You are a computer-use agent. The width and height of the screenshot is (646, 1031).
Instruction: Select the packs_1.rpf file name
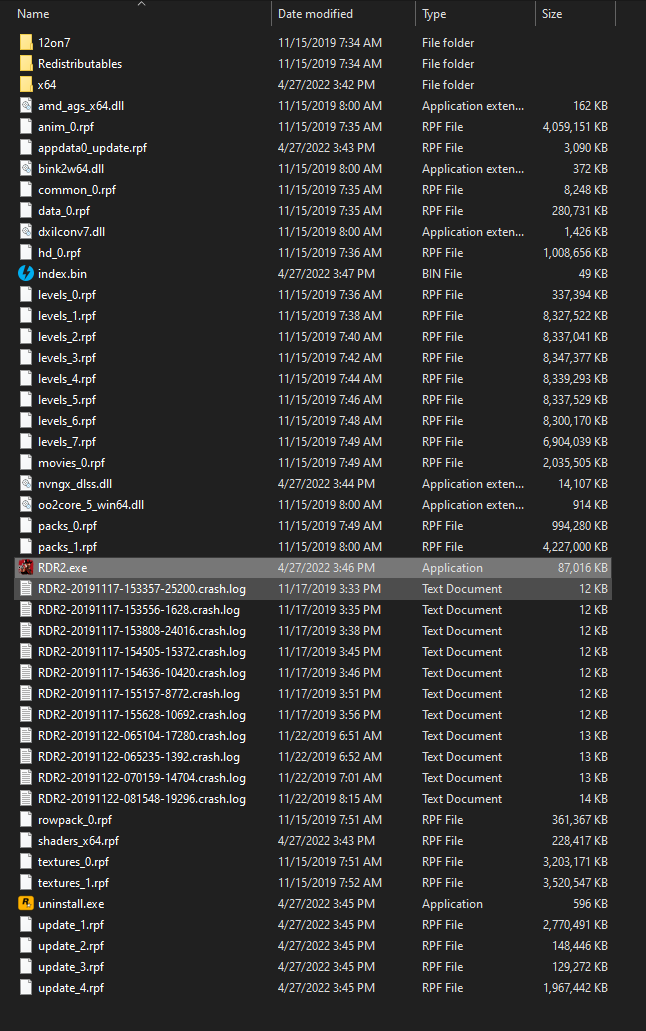(68, 547)
